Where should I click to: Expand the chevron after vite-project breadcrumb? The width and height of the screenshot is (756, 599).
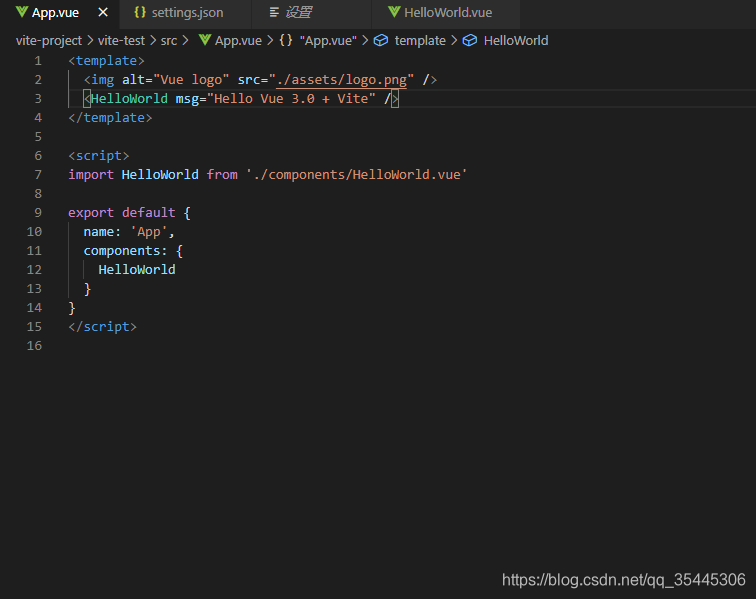(90, 41)
